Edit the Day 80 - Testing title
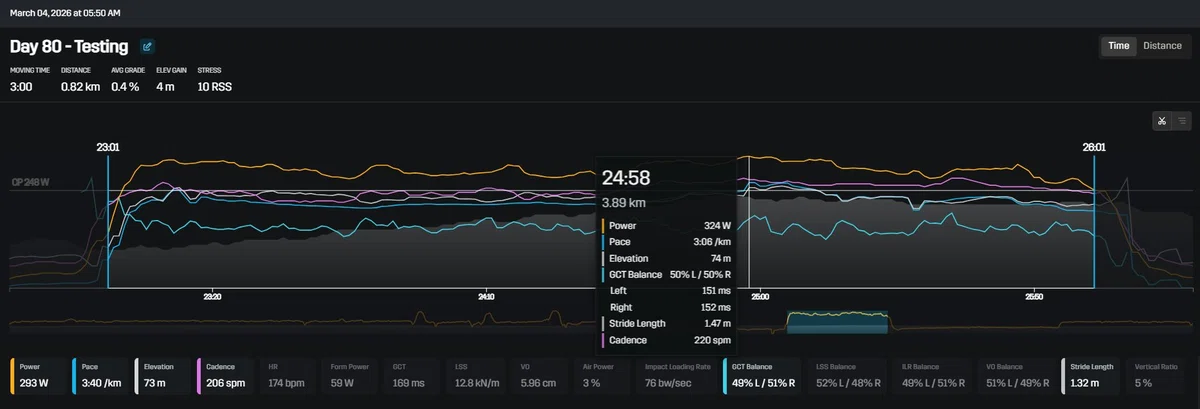Viewport: 1200px width, 409px height. pos(147,46)
